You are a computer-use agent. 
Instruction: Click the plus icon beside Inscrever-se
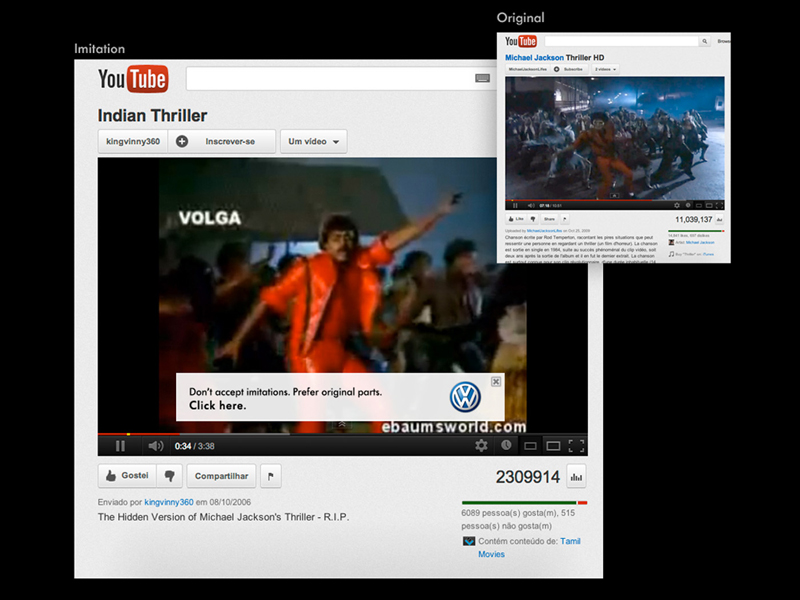tap(182, 141)
